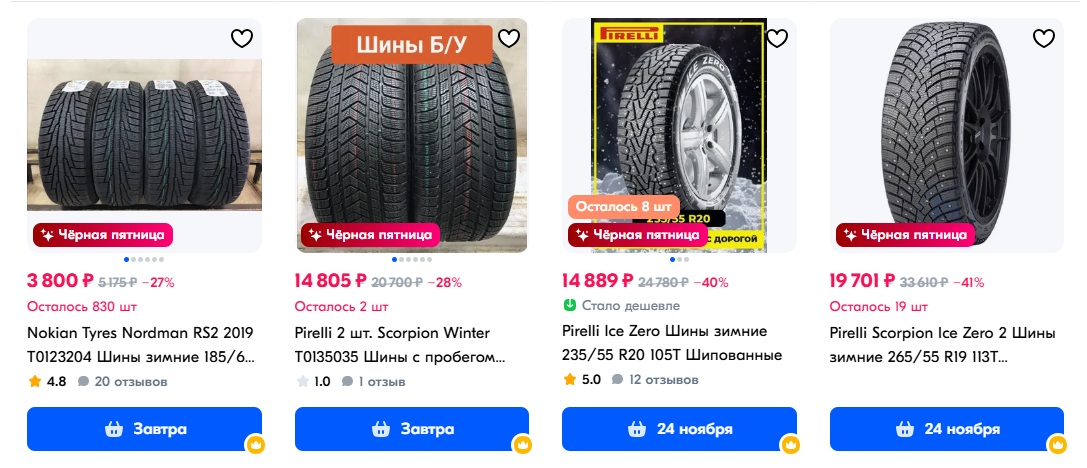
Task: Add Pirelli Ice Zero to cart, 24 ноября
Action: pos(679,429)
